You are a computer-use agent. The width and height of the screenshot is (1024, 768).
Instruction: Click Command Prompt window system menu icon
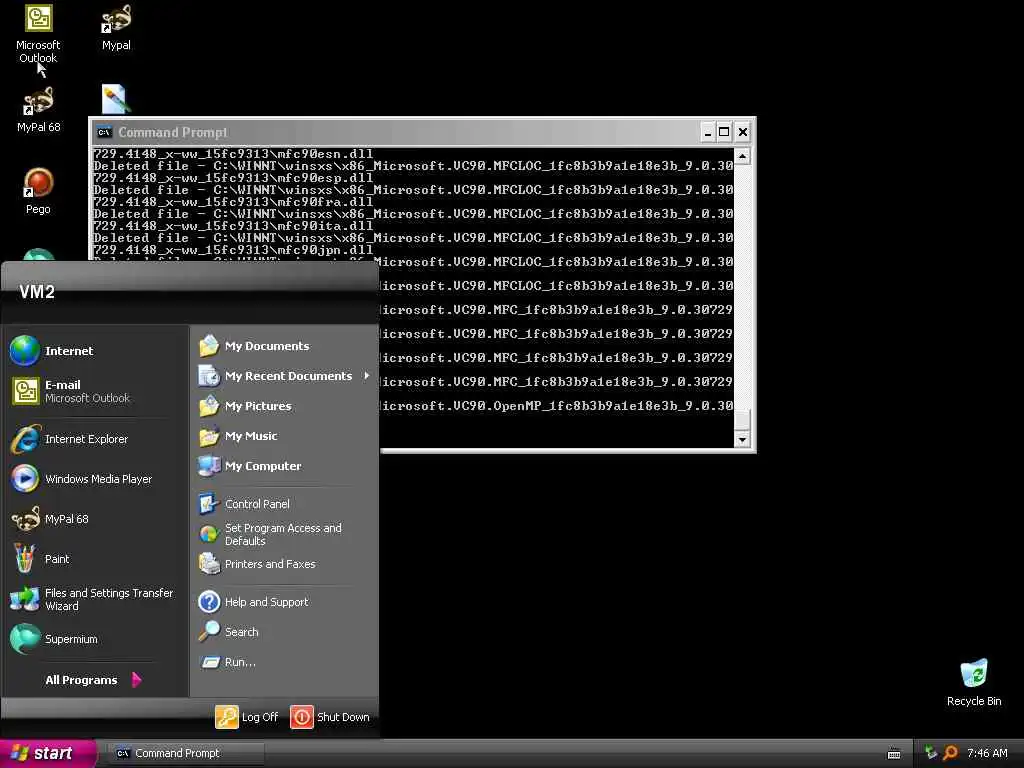point(104,133)
